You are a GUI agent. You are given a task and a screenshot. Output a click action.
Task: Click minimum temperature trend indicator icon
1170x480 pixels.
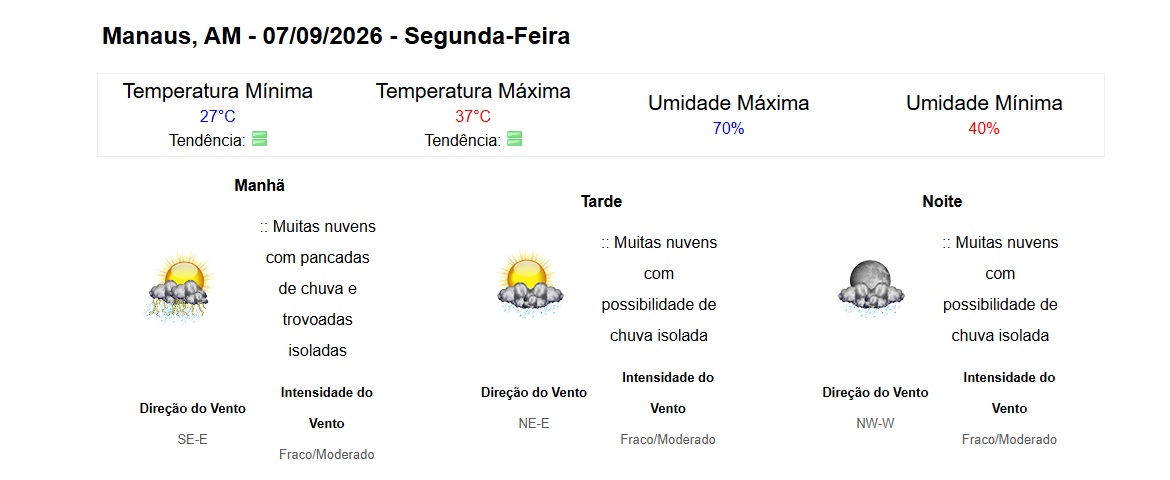(x=260, y=139)
